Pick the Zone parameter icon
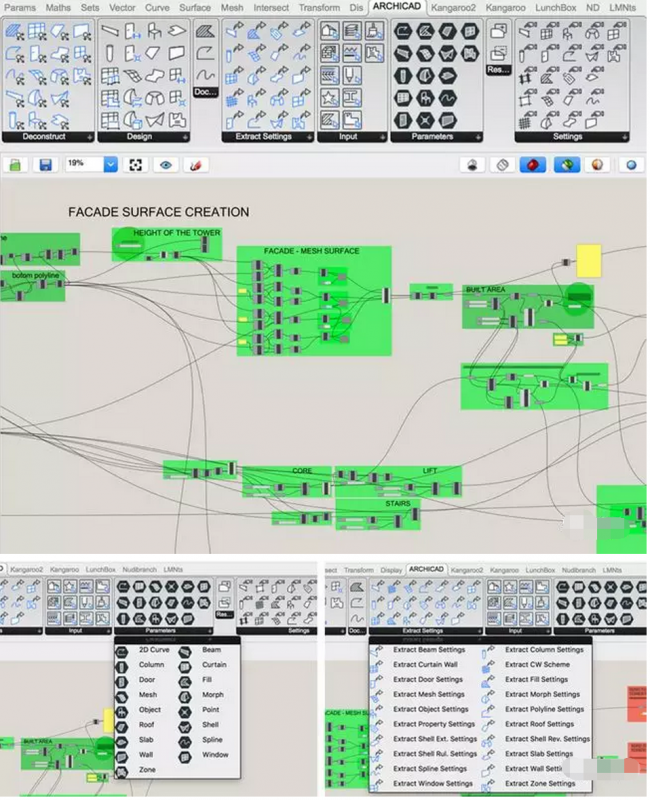Viewport: 650px width, 800px height. pyautogui.click(x=121, y=771)
